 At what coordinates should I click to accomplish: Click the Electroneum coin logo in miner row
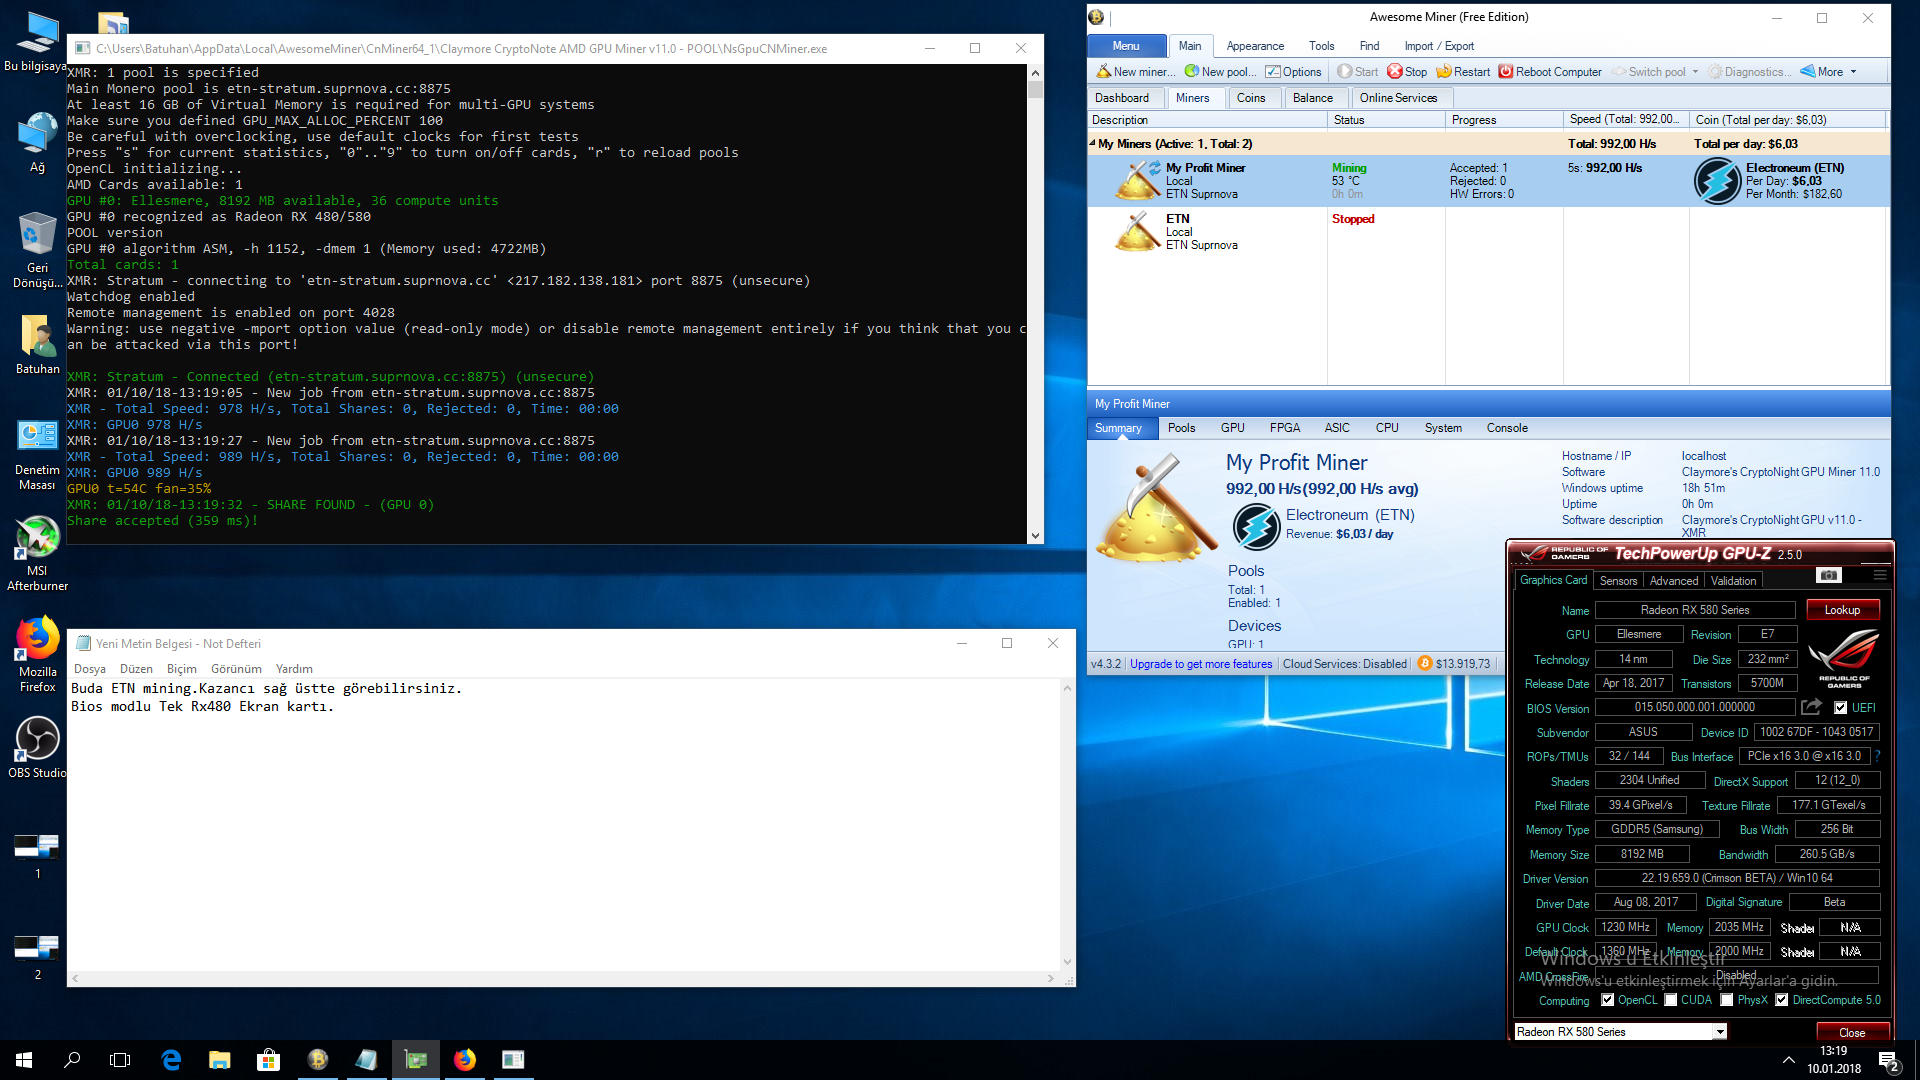tap(1718, 181)
